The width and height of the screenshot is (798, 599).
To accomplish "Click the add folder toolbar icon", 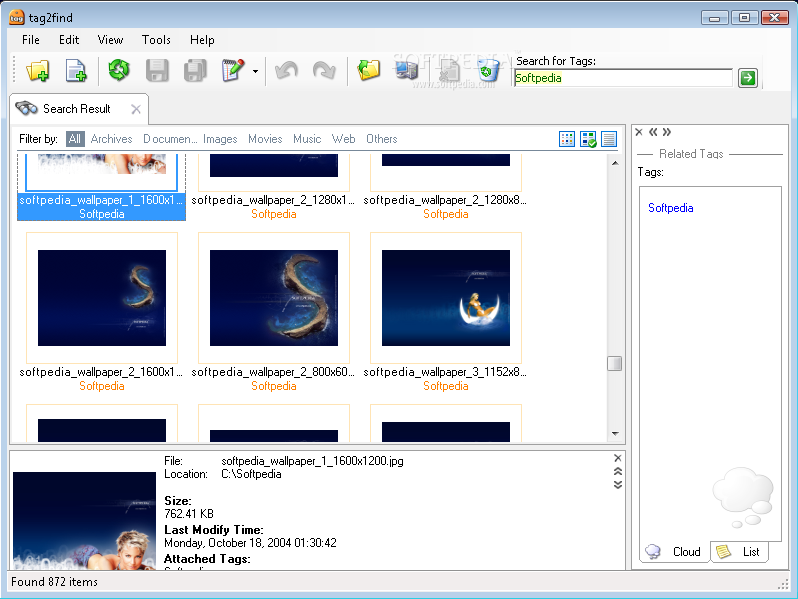I will (38, 71).
